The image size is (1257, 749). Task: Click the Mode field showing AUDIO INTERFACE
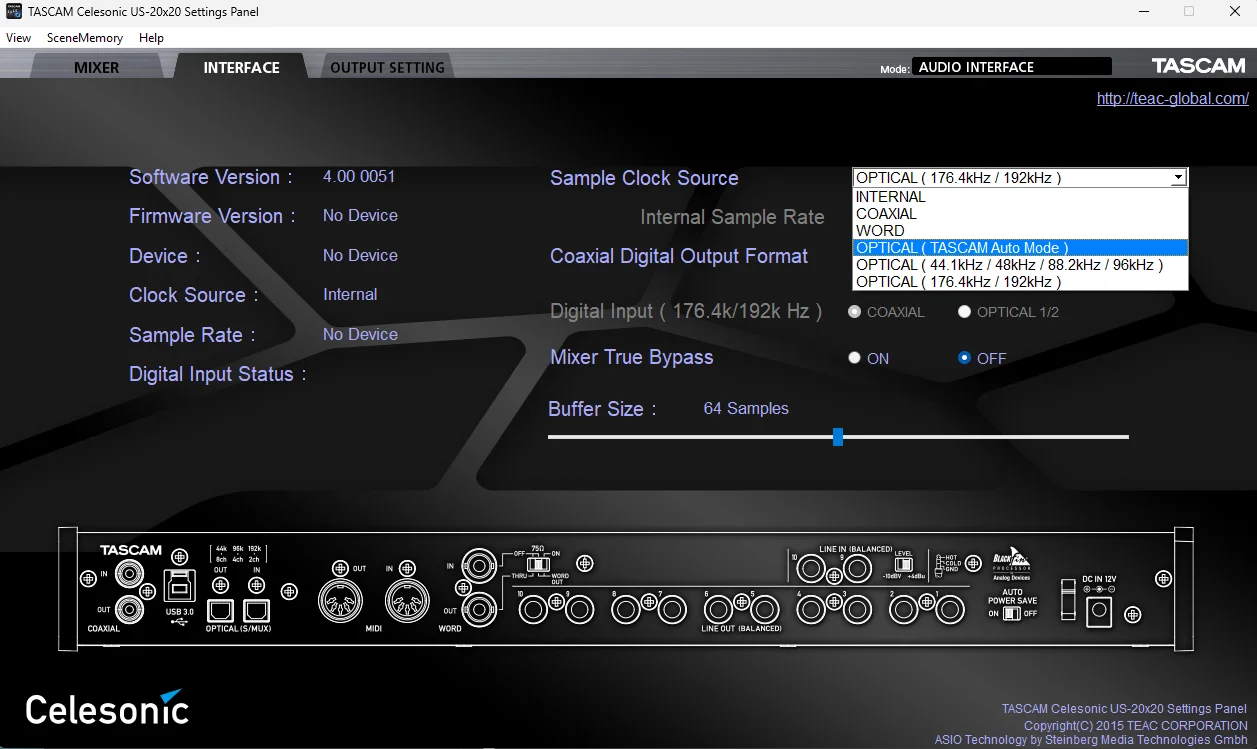(x=1011, y=67)
